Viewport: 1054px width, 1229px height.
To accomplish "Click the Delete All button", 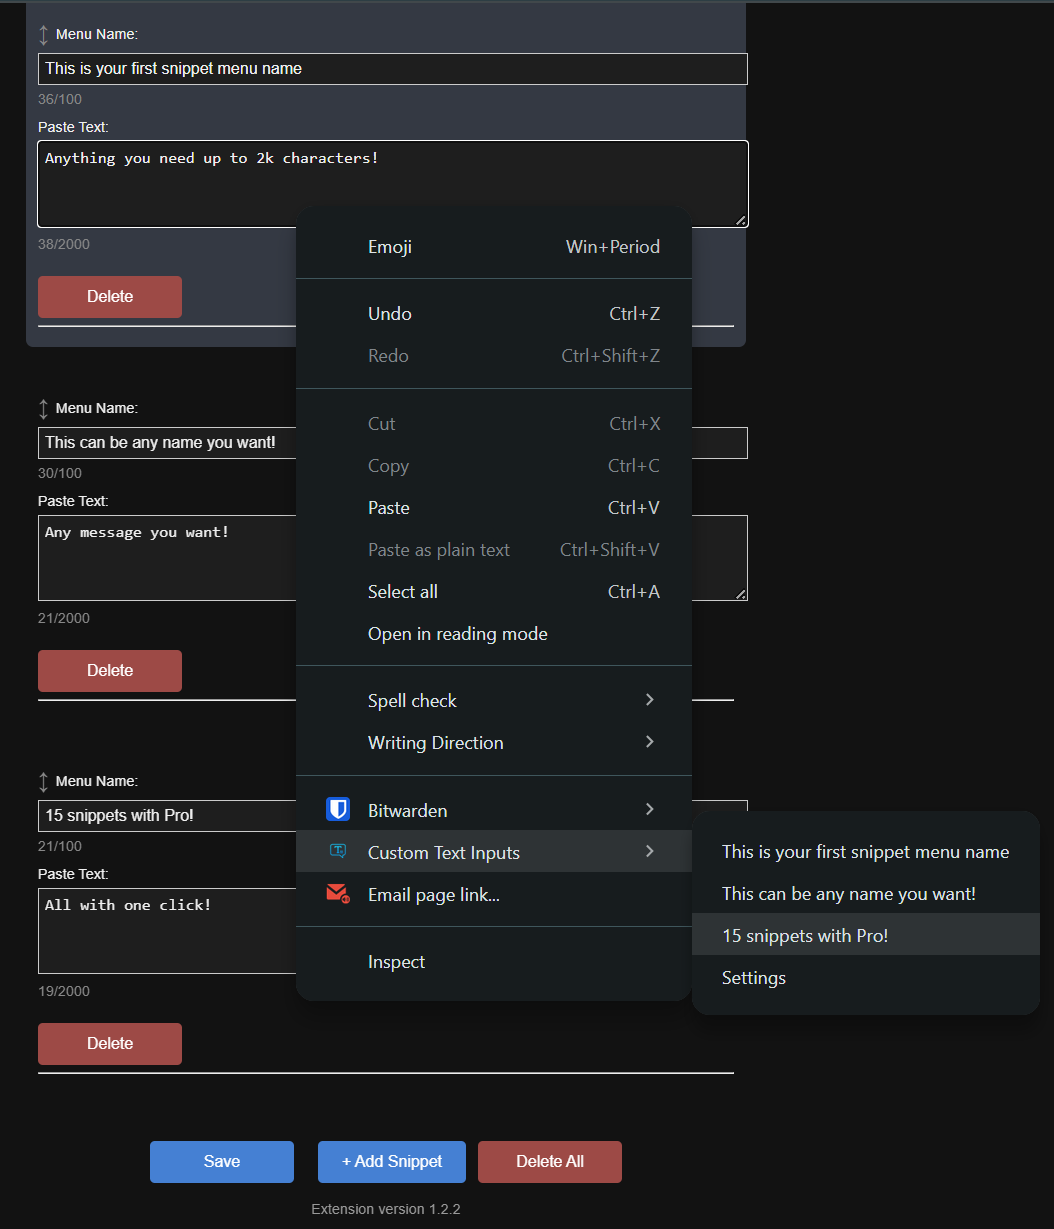I will point(550,1162).
